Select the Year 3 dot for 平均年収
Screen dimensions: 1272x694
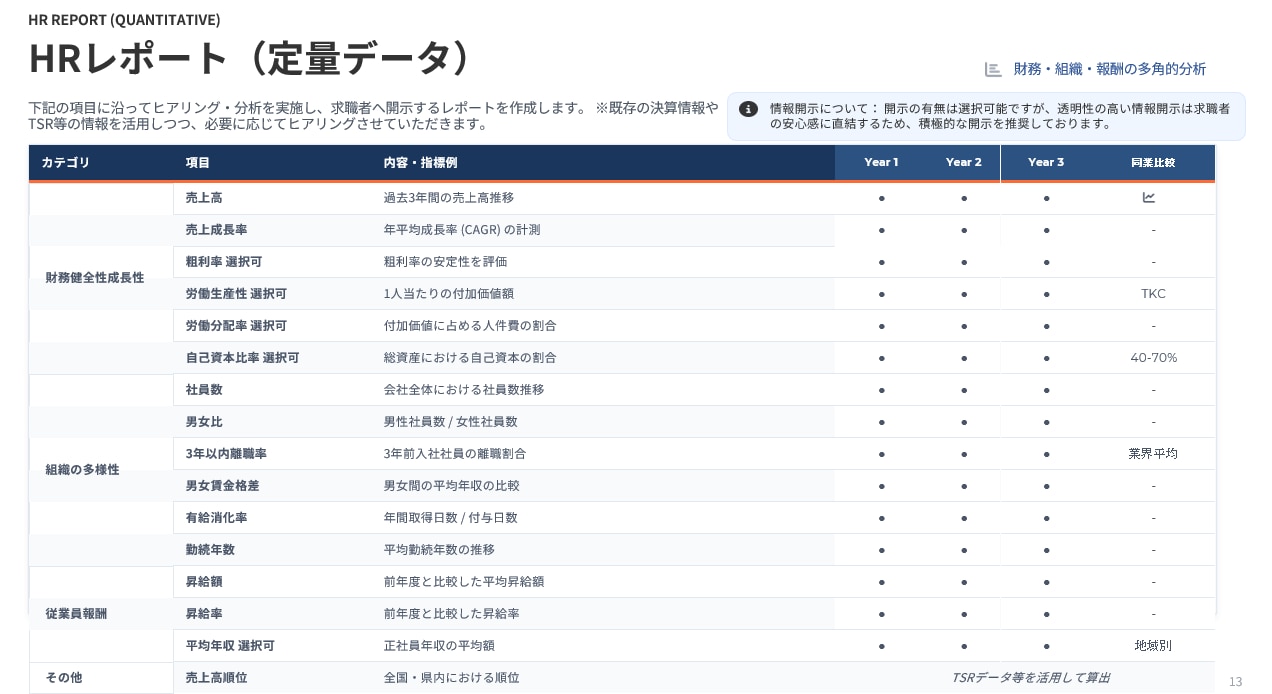(x=1046, y=646)
